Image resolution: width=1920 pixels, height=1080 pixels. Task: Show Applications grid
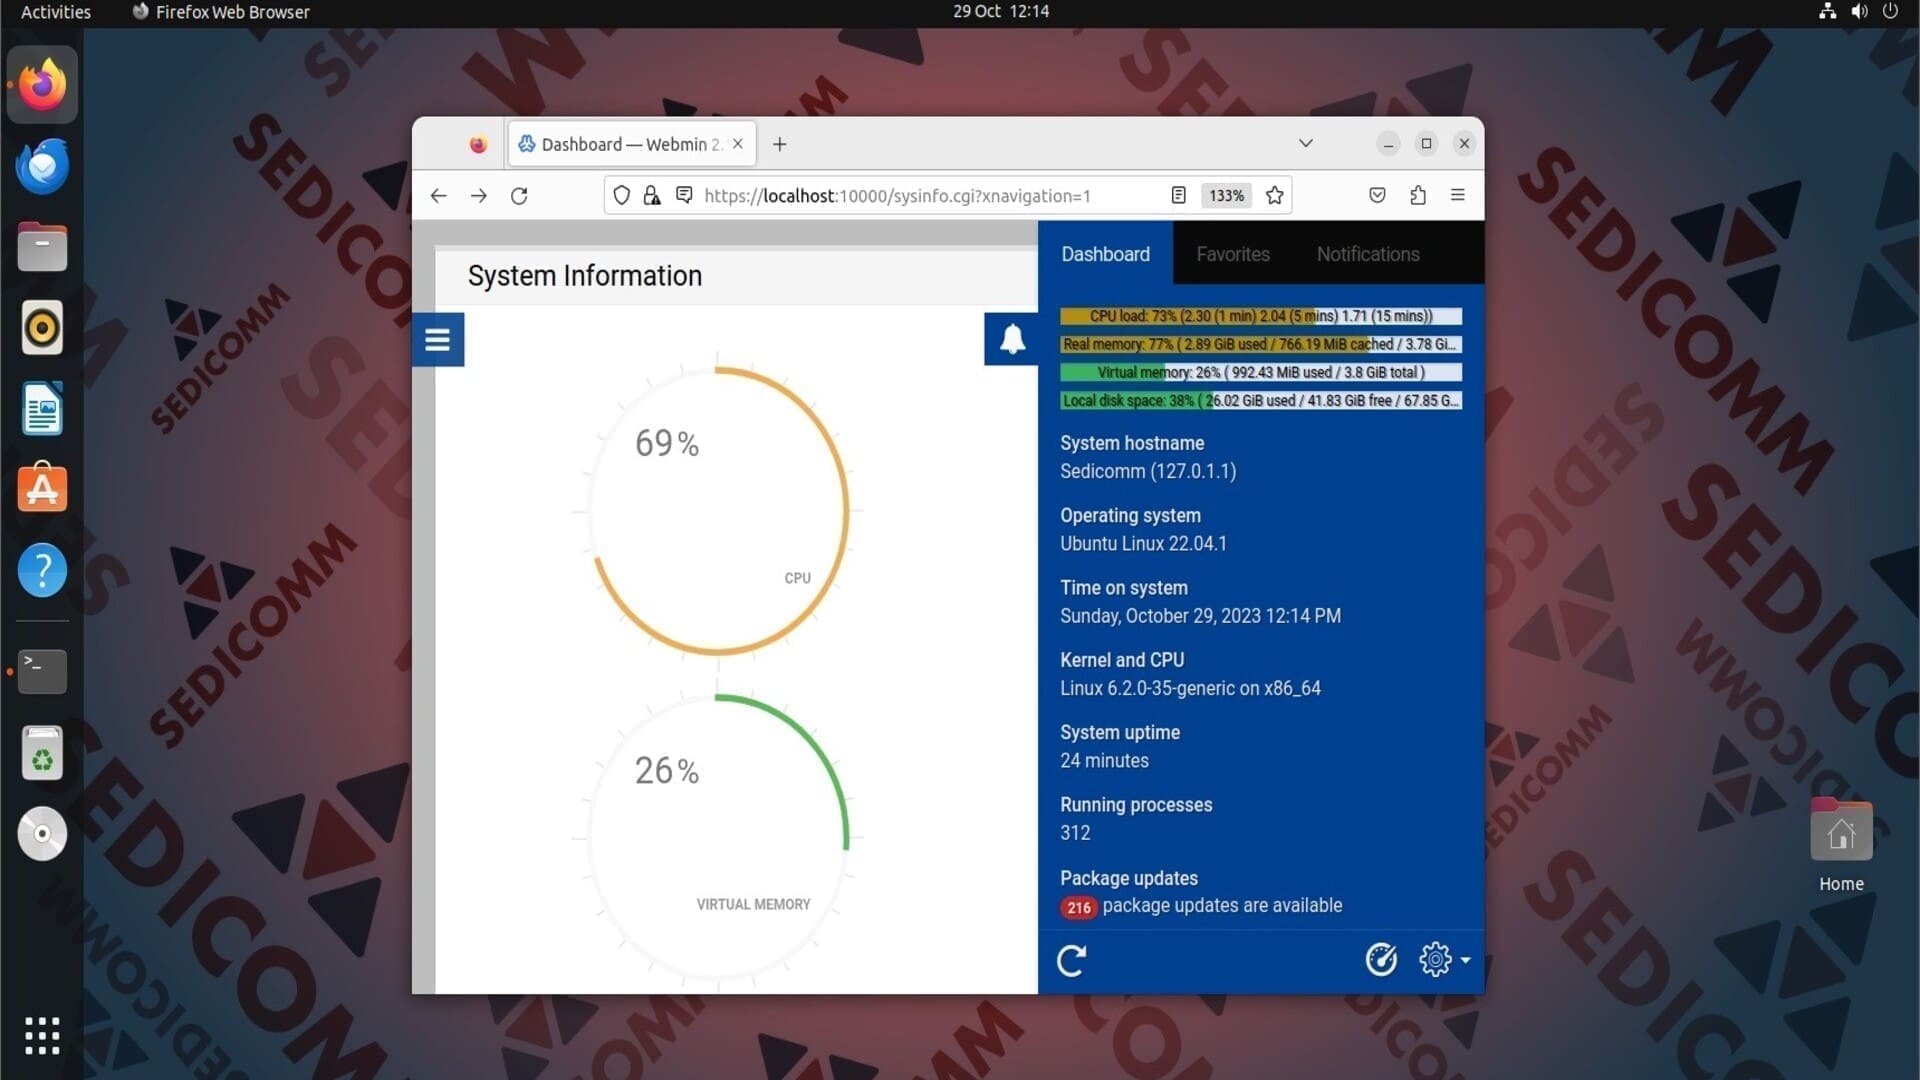[42, 1036]
